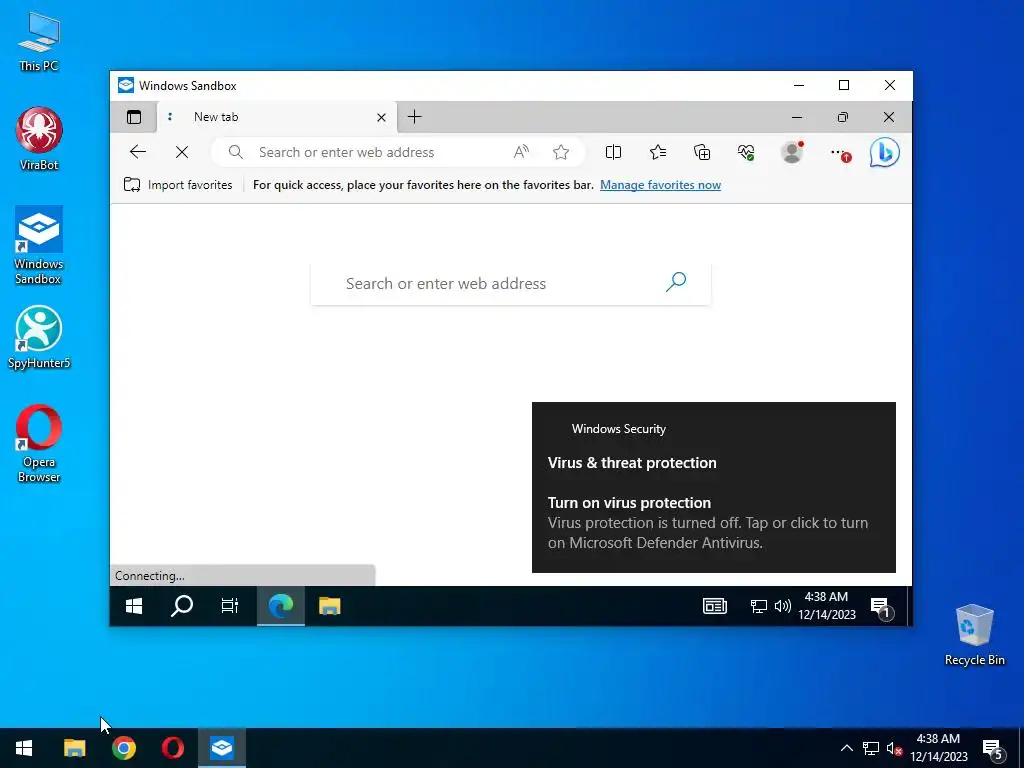Open File Explorer in sandbox taskbar
The height and width of the screenshot is (768, 1024).
(x=330, y=607)
